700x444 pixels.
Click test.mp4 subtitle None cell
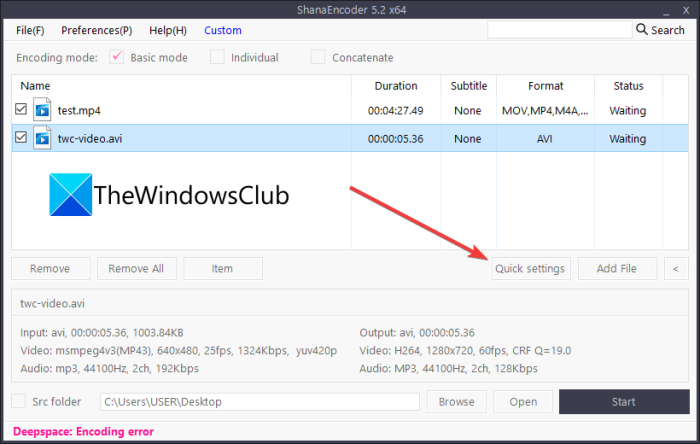pyautogui.click(x=468, y=111)
